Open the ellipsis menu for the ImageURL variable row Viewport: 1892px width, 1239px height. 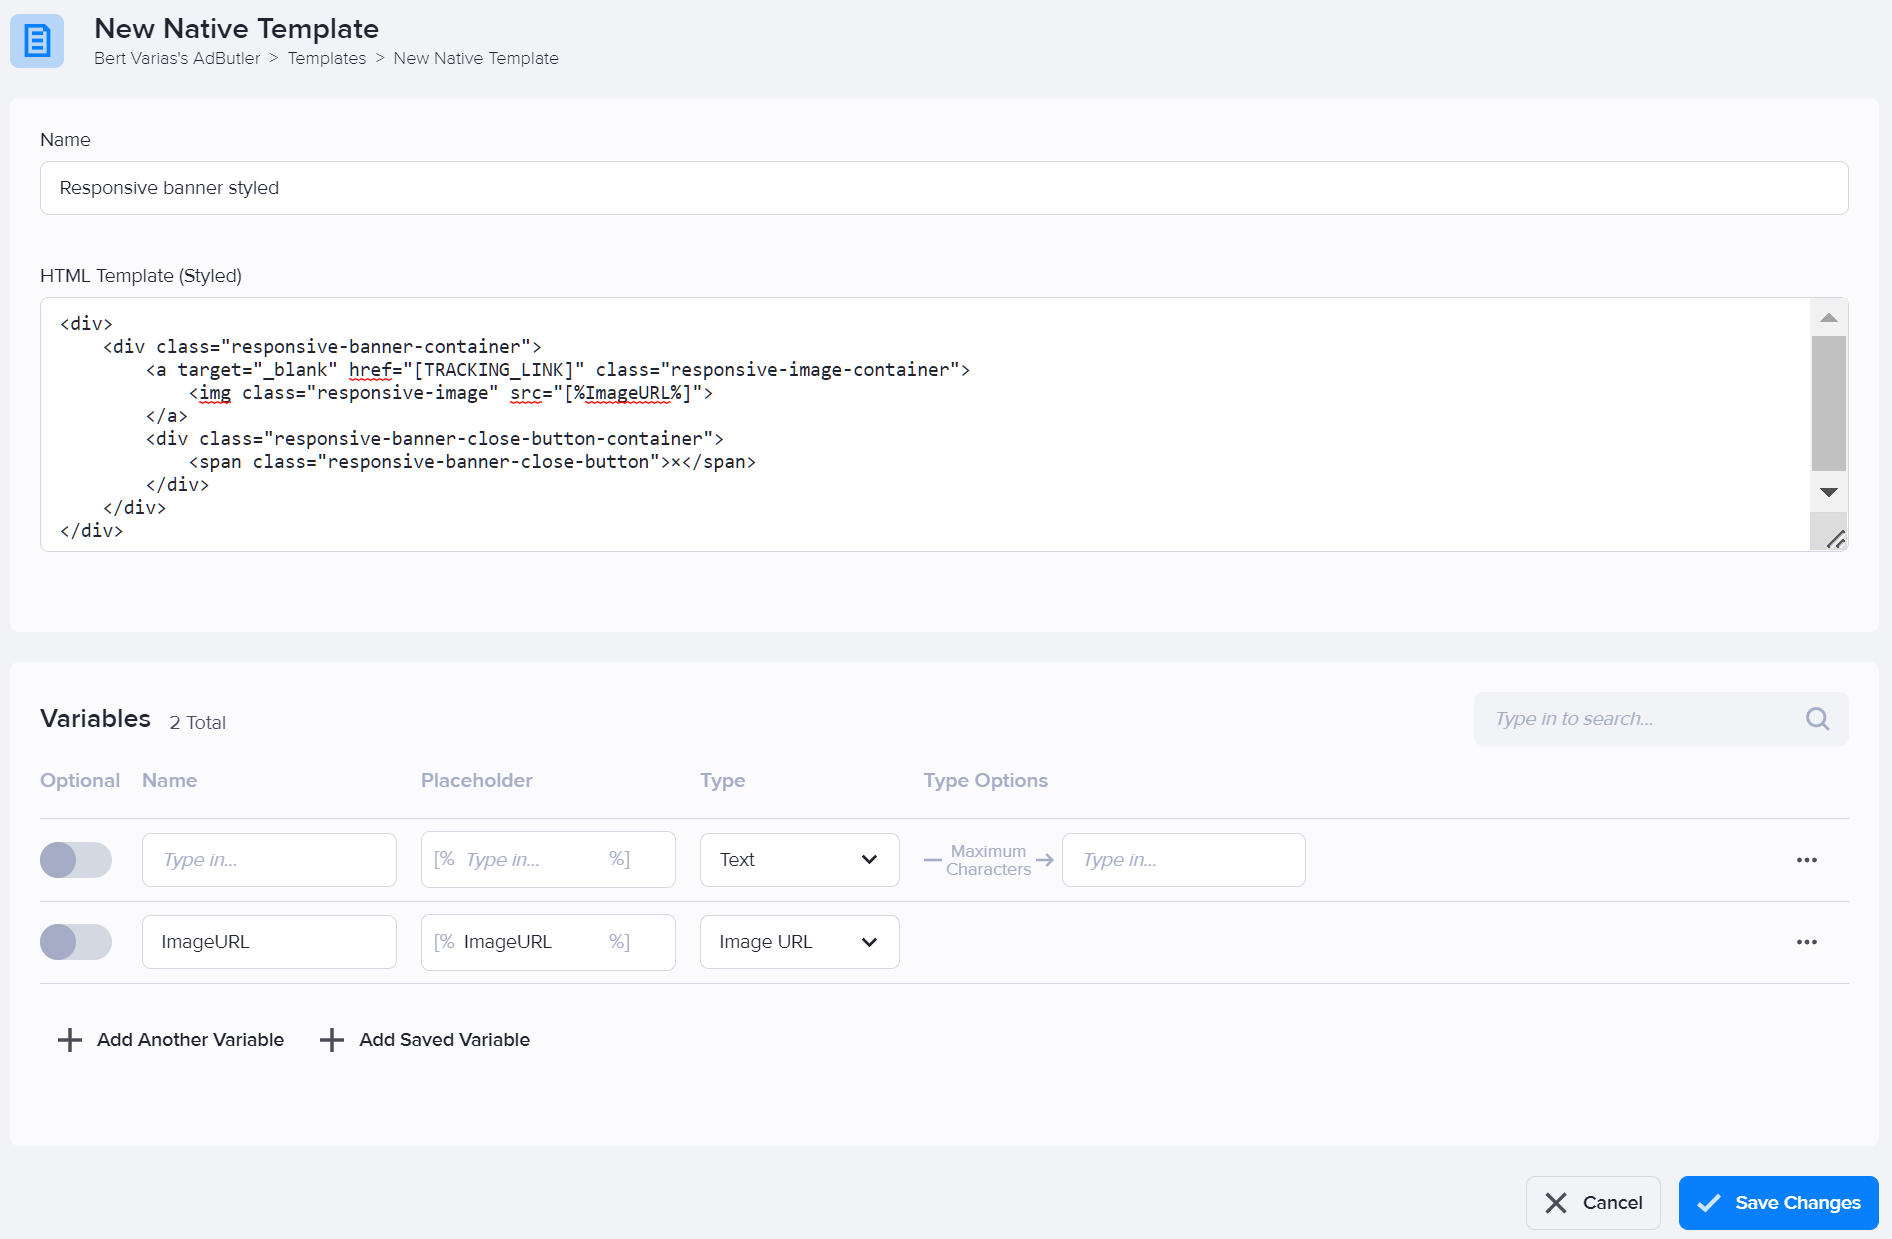click(1806, 941)
